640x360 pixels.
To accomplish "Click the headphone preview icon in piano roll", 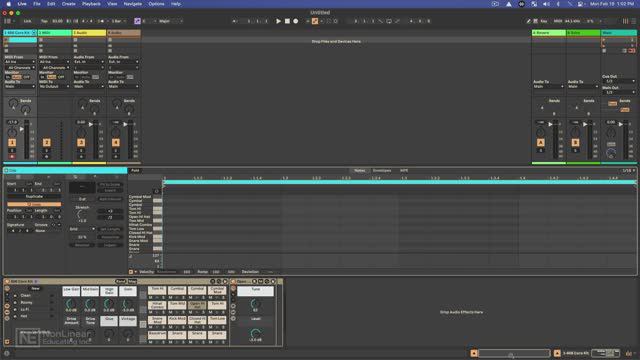I will point(156,191).
